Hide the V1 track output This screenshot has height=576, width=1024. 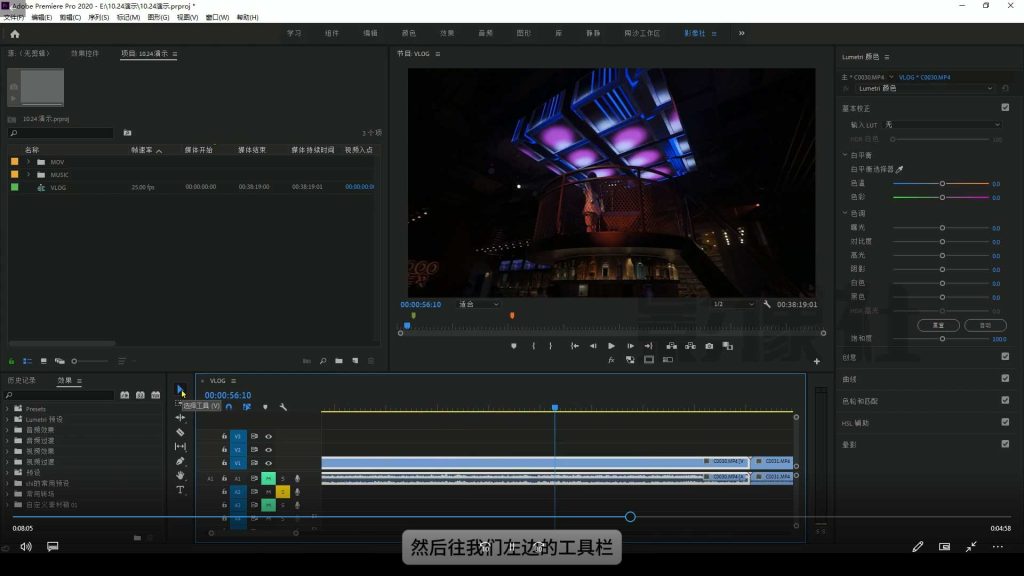point(268,463)
